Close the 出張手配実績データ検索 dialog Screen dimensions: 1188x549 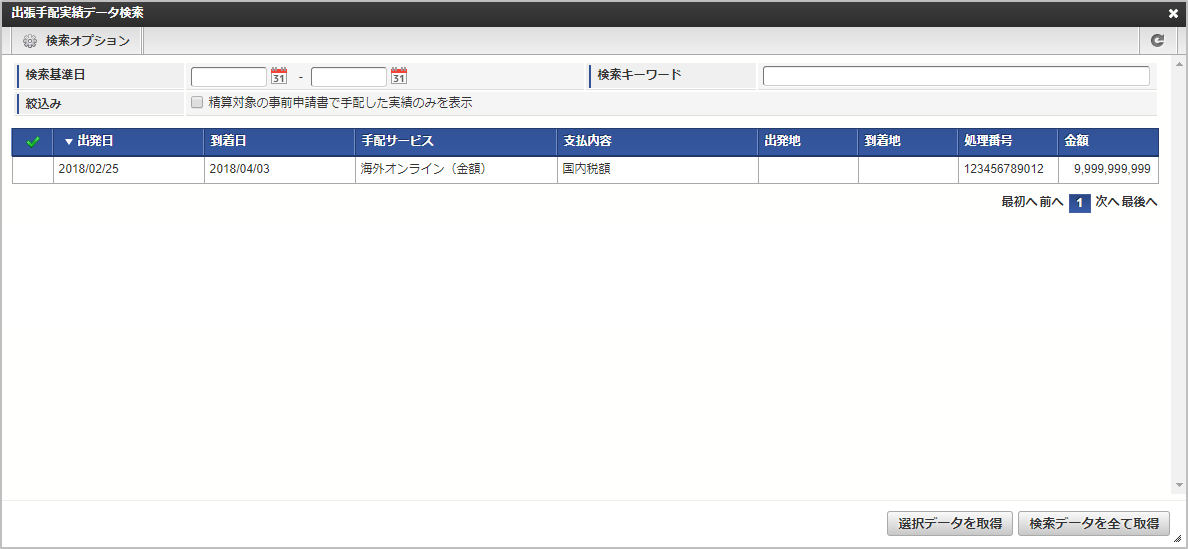(1173, 14)
